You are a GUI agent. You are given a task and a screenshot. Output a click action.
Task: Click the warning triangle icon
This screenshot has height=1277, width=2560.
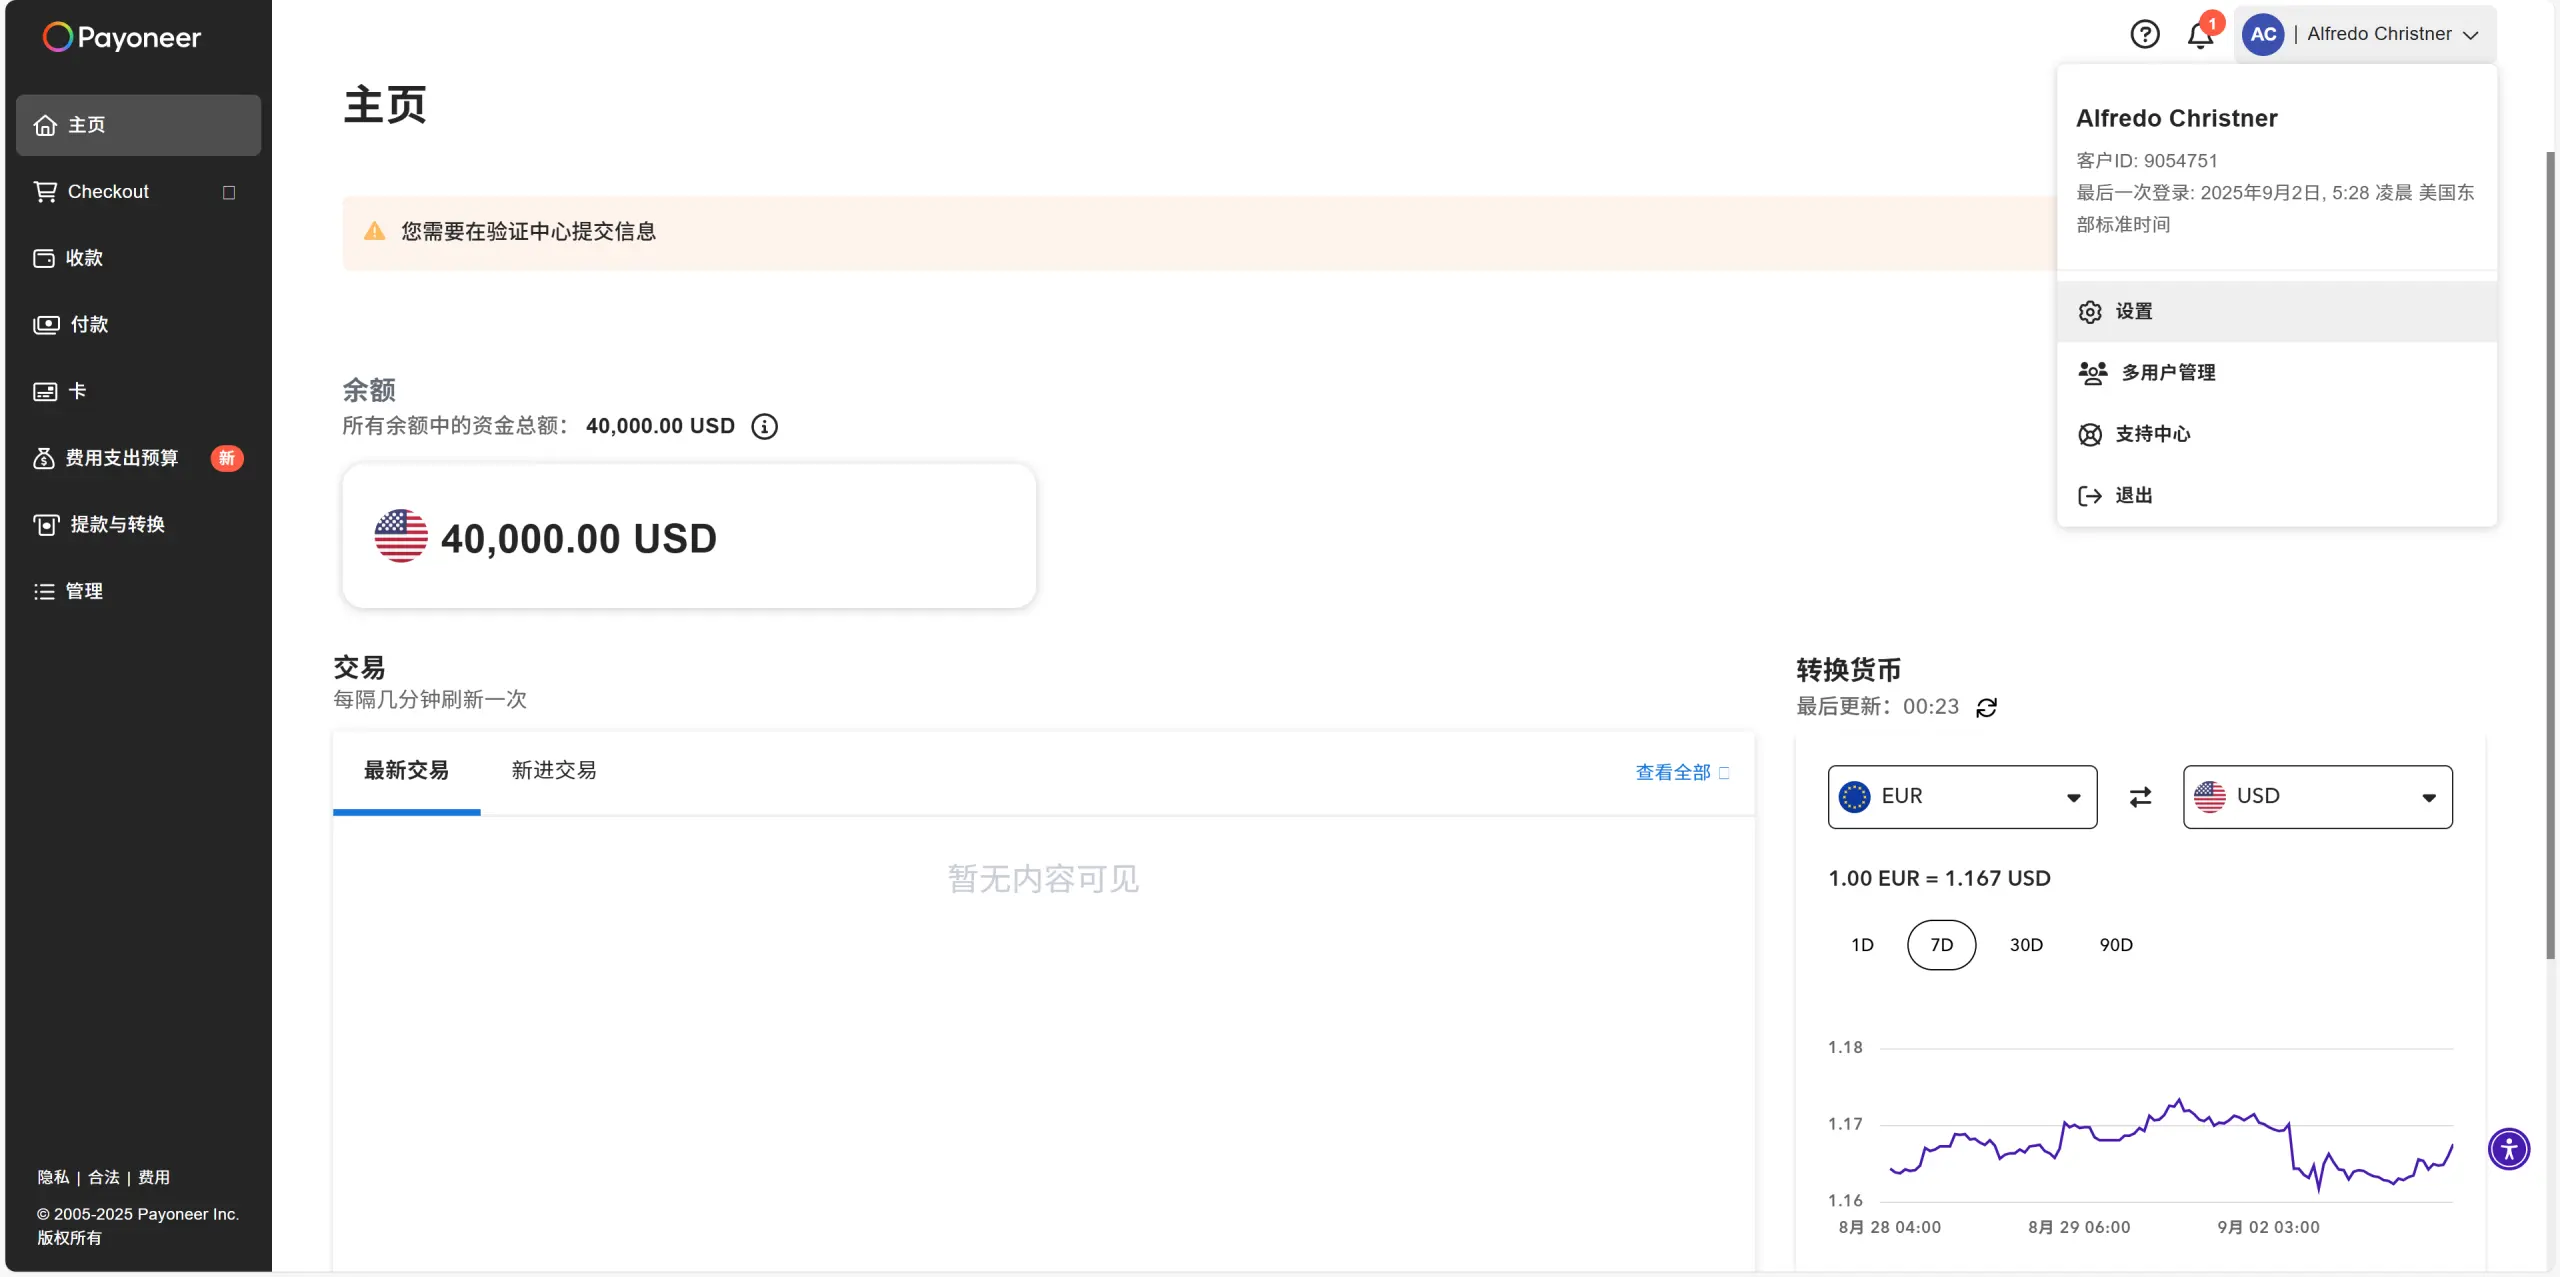(375, 232)
